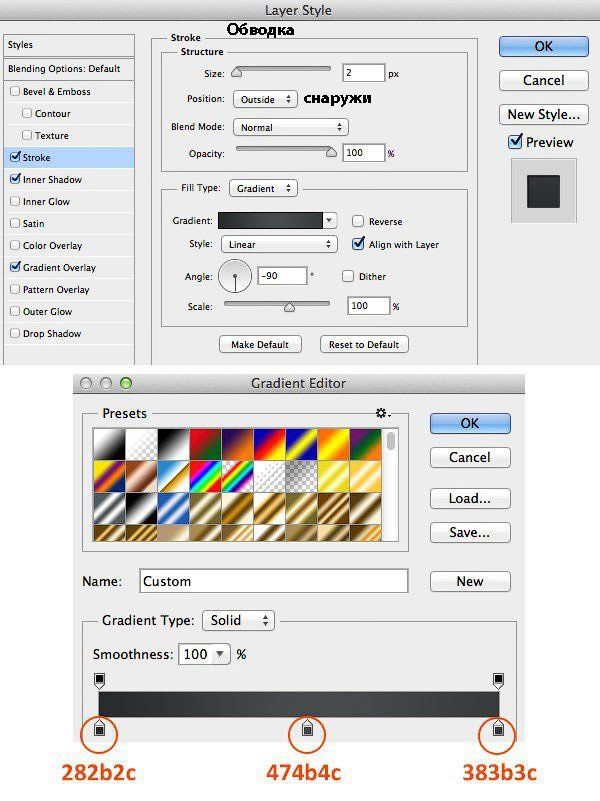This screenshot has width=600, height=801.
Task: Click the stroke gradient preview bar
Action: tap(270, 220)
